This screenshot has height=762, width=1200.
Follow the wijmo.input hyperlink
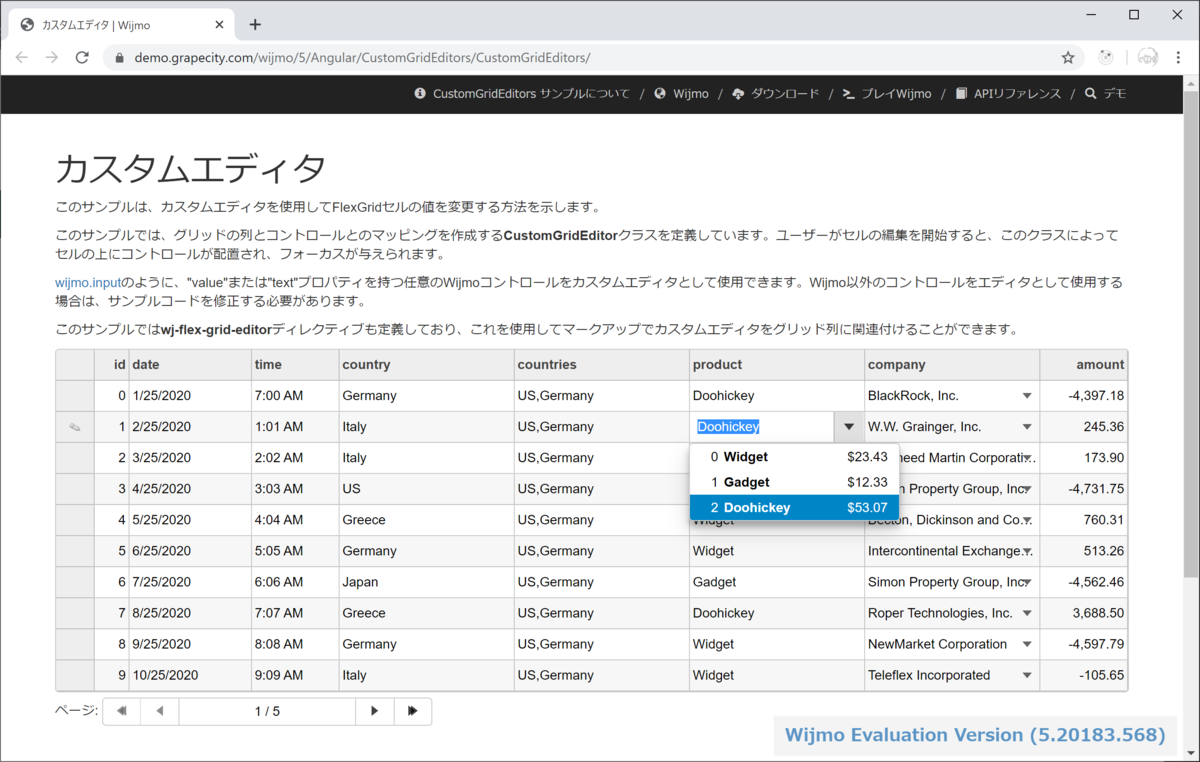coord(88,283)
